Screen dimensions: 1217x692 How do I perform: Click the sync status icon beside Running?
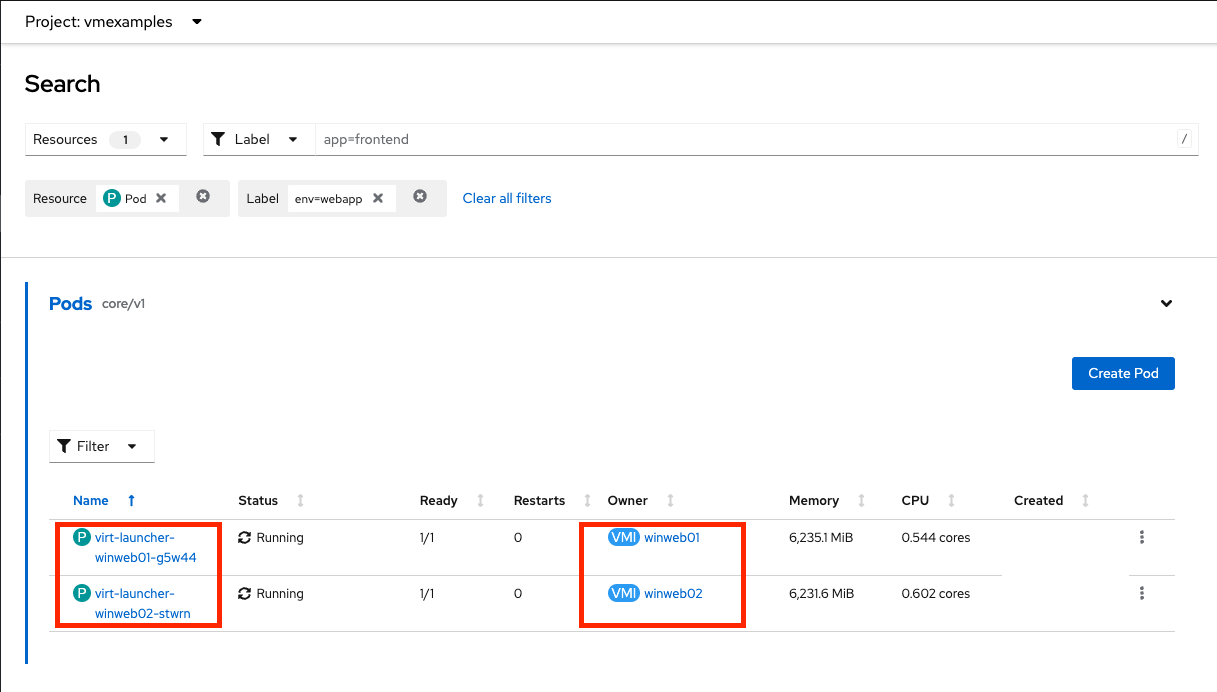pos(242,537)
